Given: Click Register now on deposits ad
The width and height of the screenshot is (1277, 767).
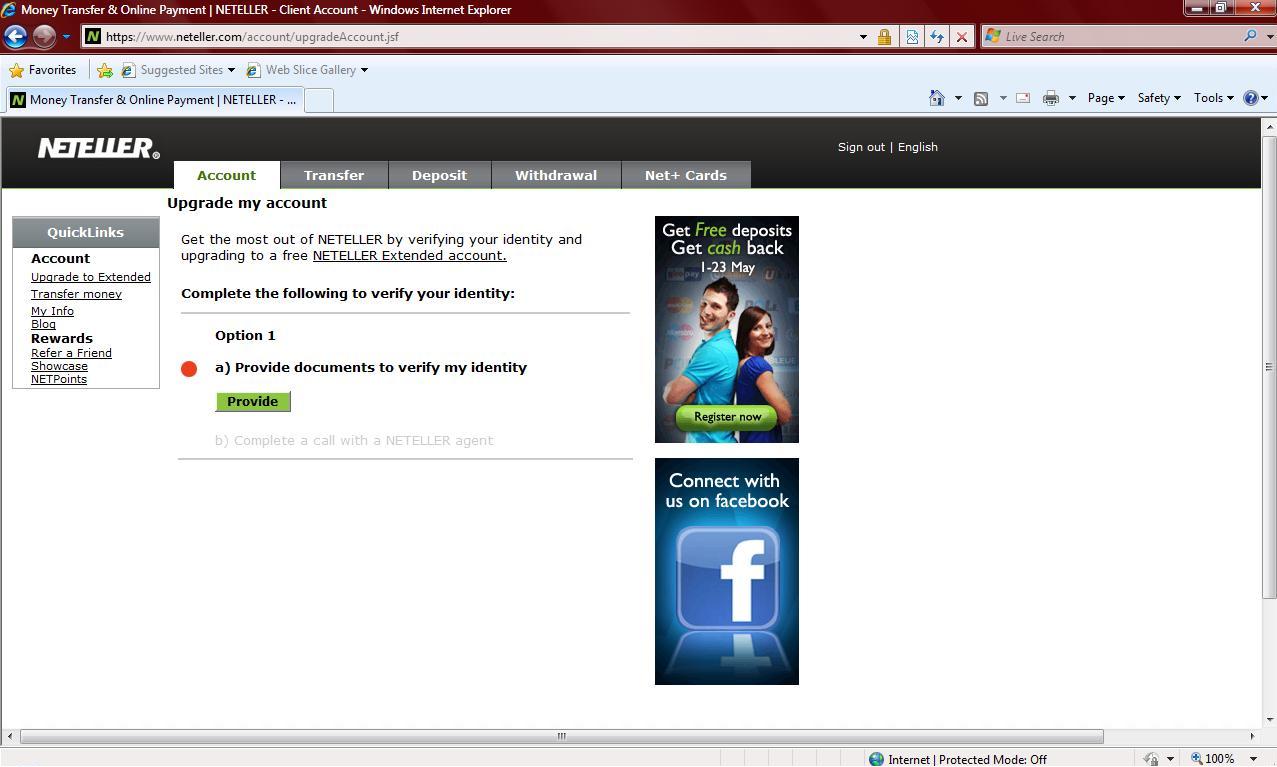Looking at the screenshot, I should point(727,417).
